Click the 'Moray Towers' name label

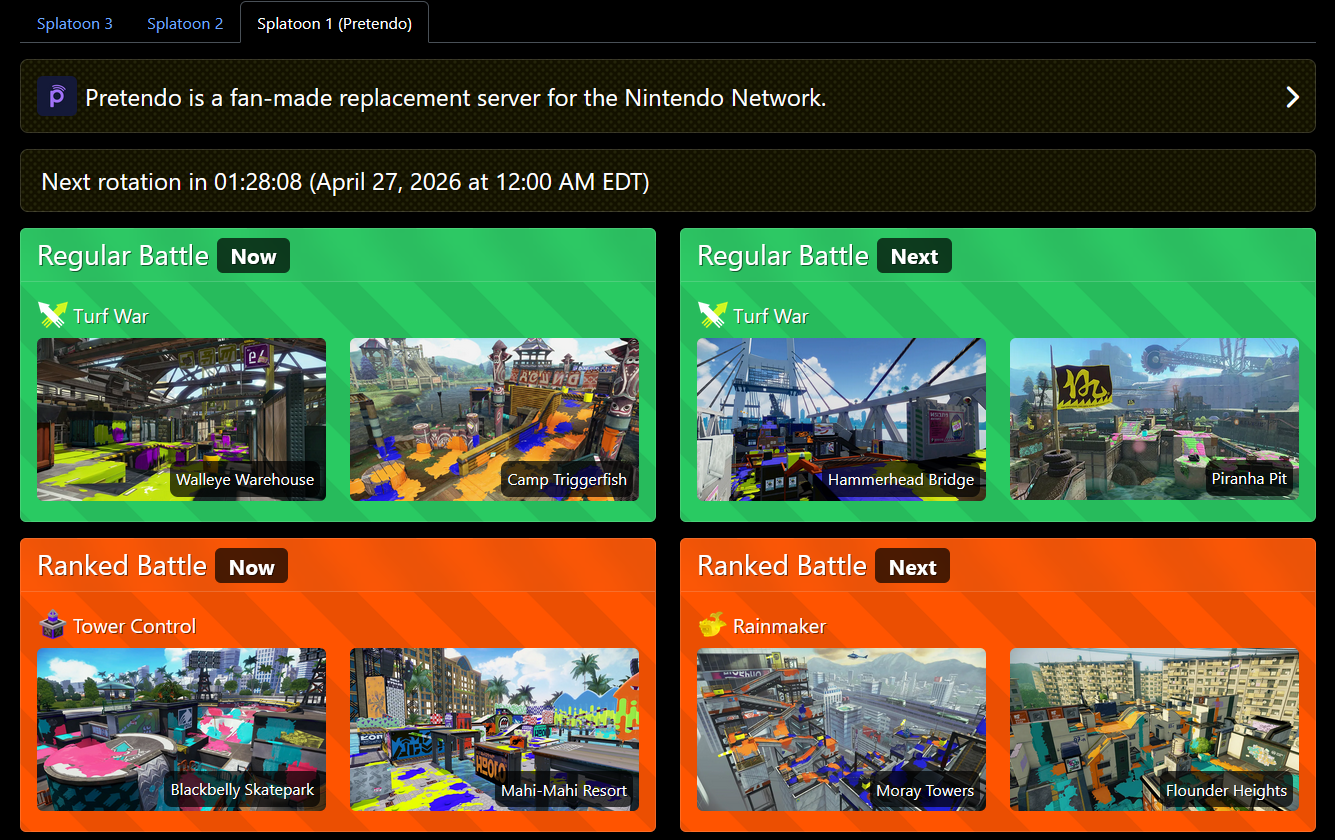tap(925, 791)
